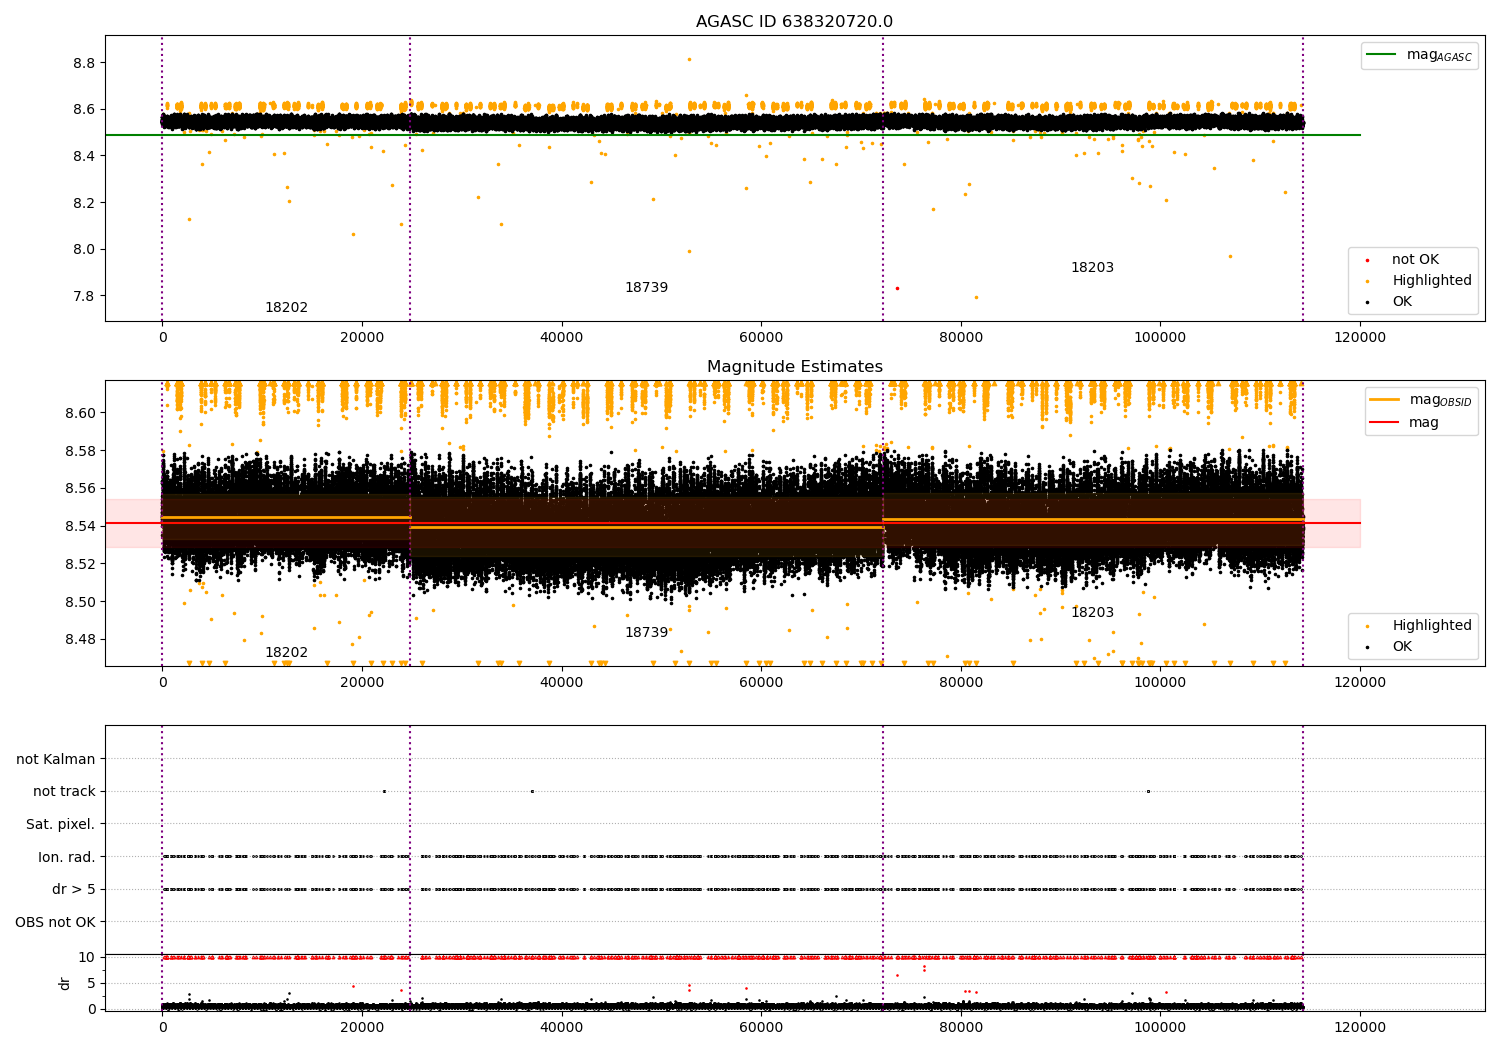Click 'not OK' legend label in top plot
This screenshot has height=1050, width=1500.
1415,260
